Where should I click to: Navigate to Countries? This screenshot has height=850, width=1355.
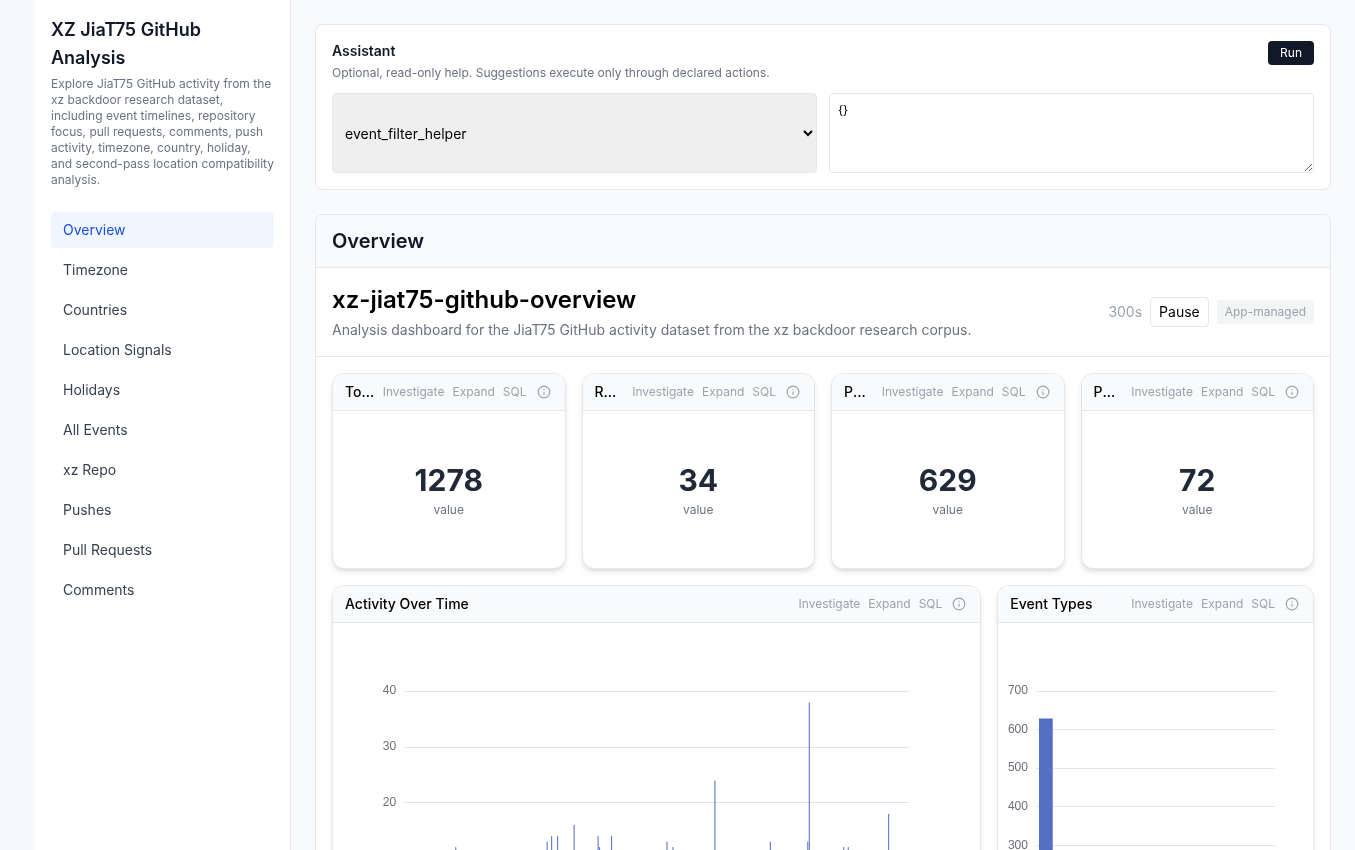point(162,310)
